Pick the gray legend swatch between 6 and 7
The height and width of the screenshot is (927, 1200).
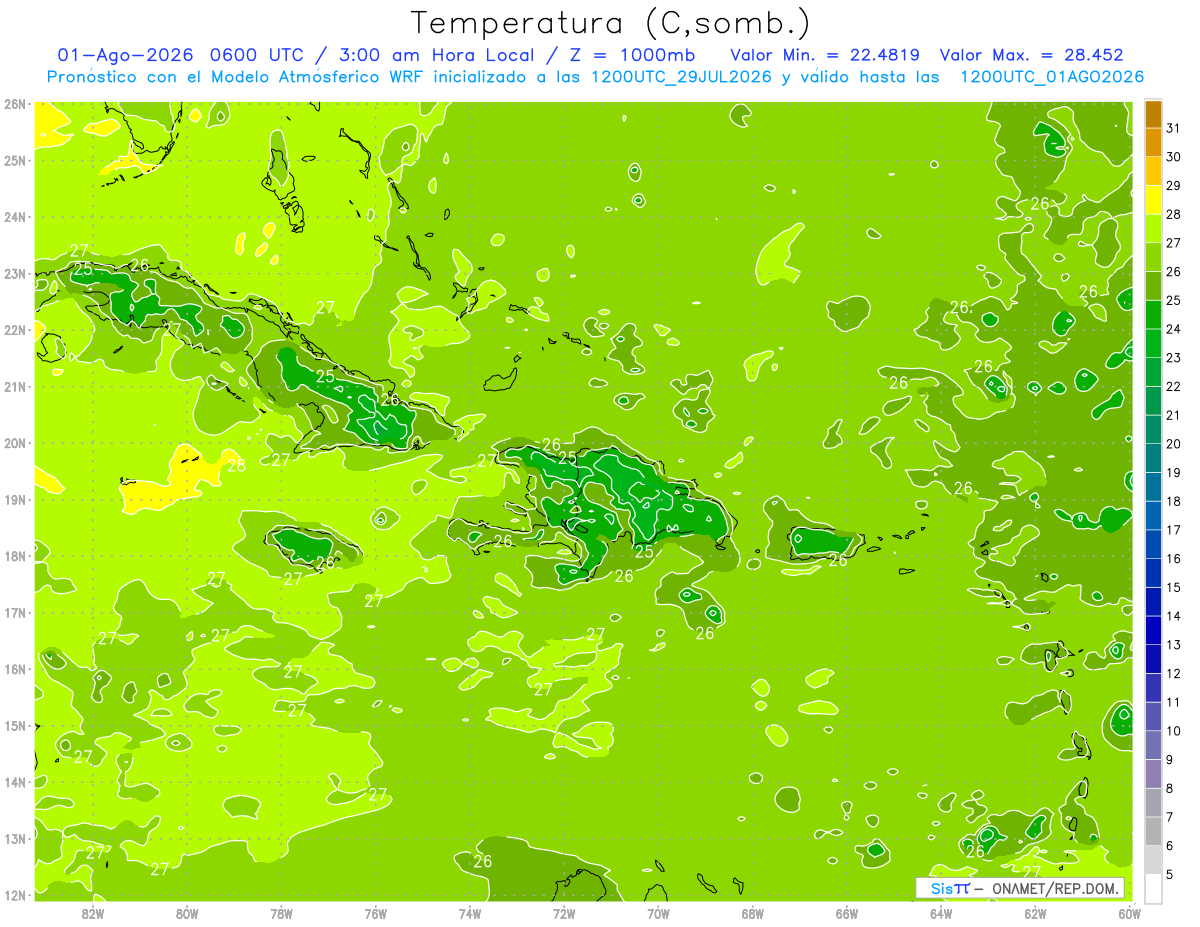[1153, 831]
